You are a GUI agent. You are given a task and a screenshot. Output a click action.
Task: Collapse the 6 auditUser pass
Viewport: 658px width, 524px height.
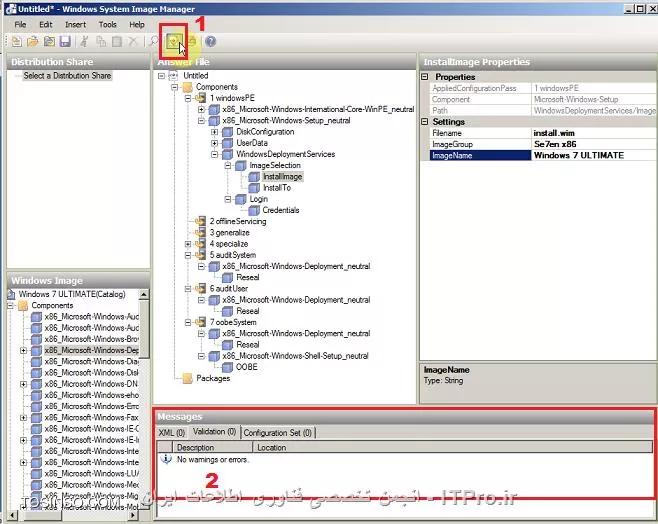188,289
